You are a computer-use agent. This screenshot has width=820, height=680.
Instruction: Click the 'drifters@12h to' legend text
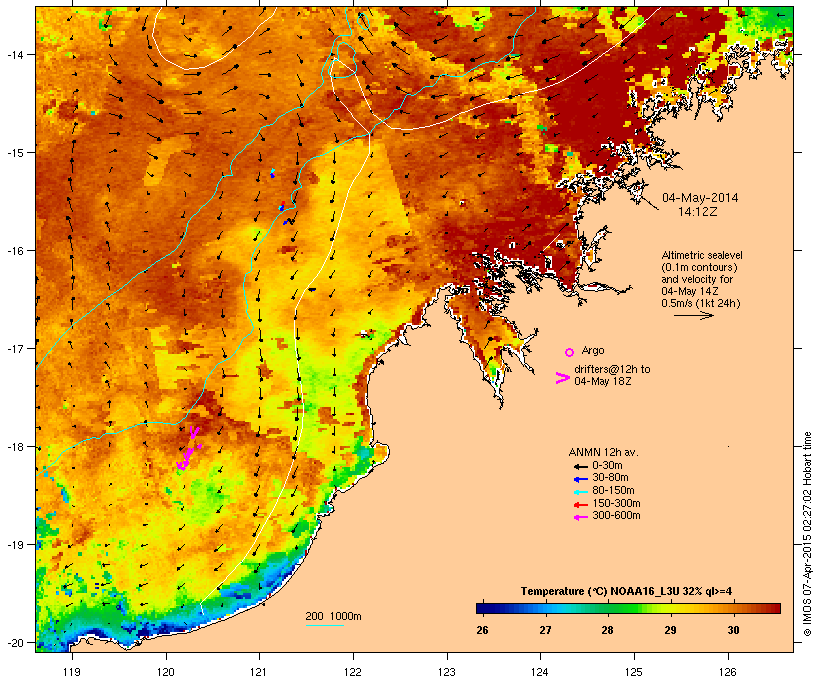612,369
